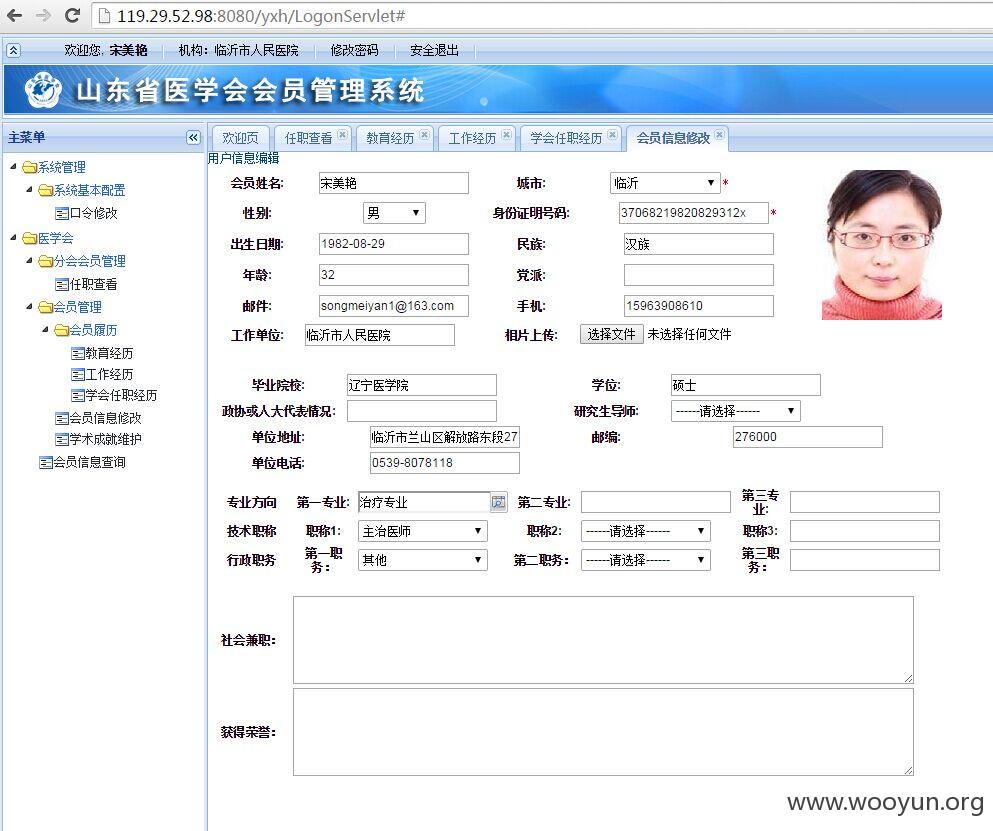Collapse the main menu sidebar panel

(x=194, y=137)
